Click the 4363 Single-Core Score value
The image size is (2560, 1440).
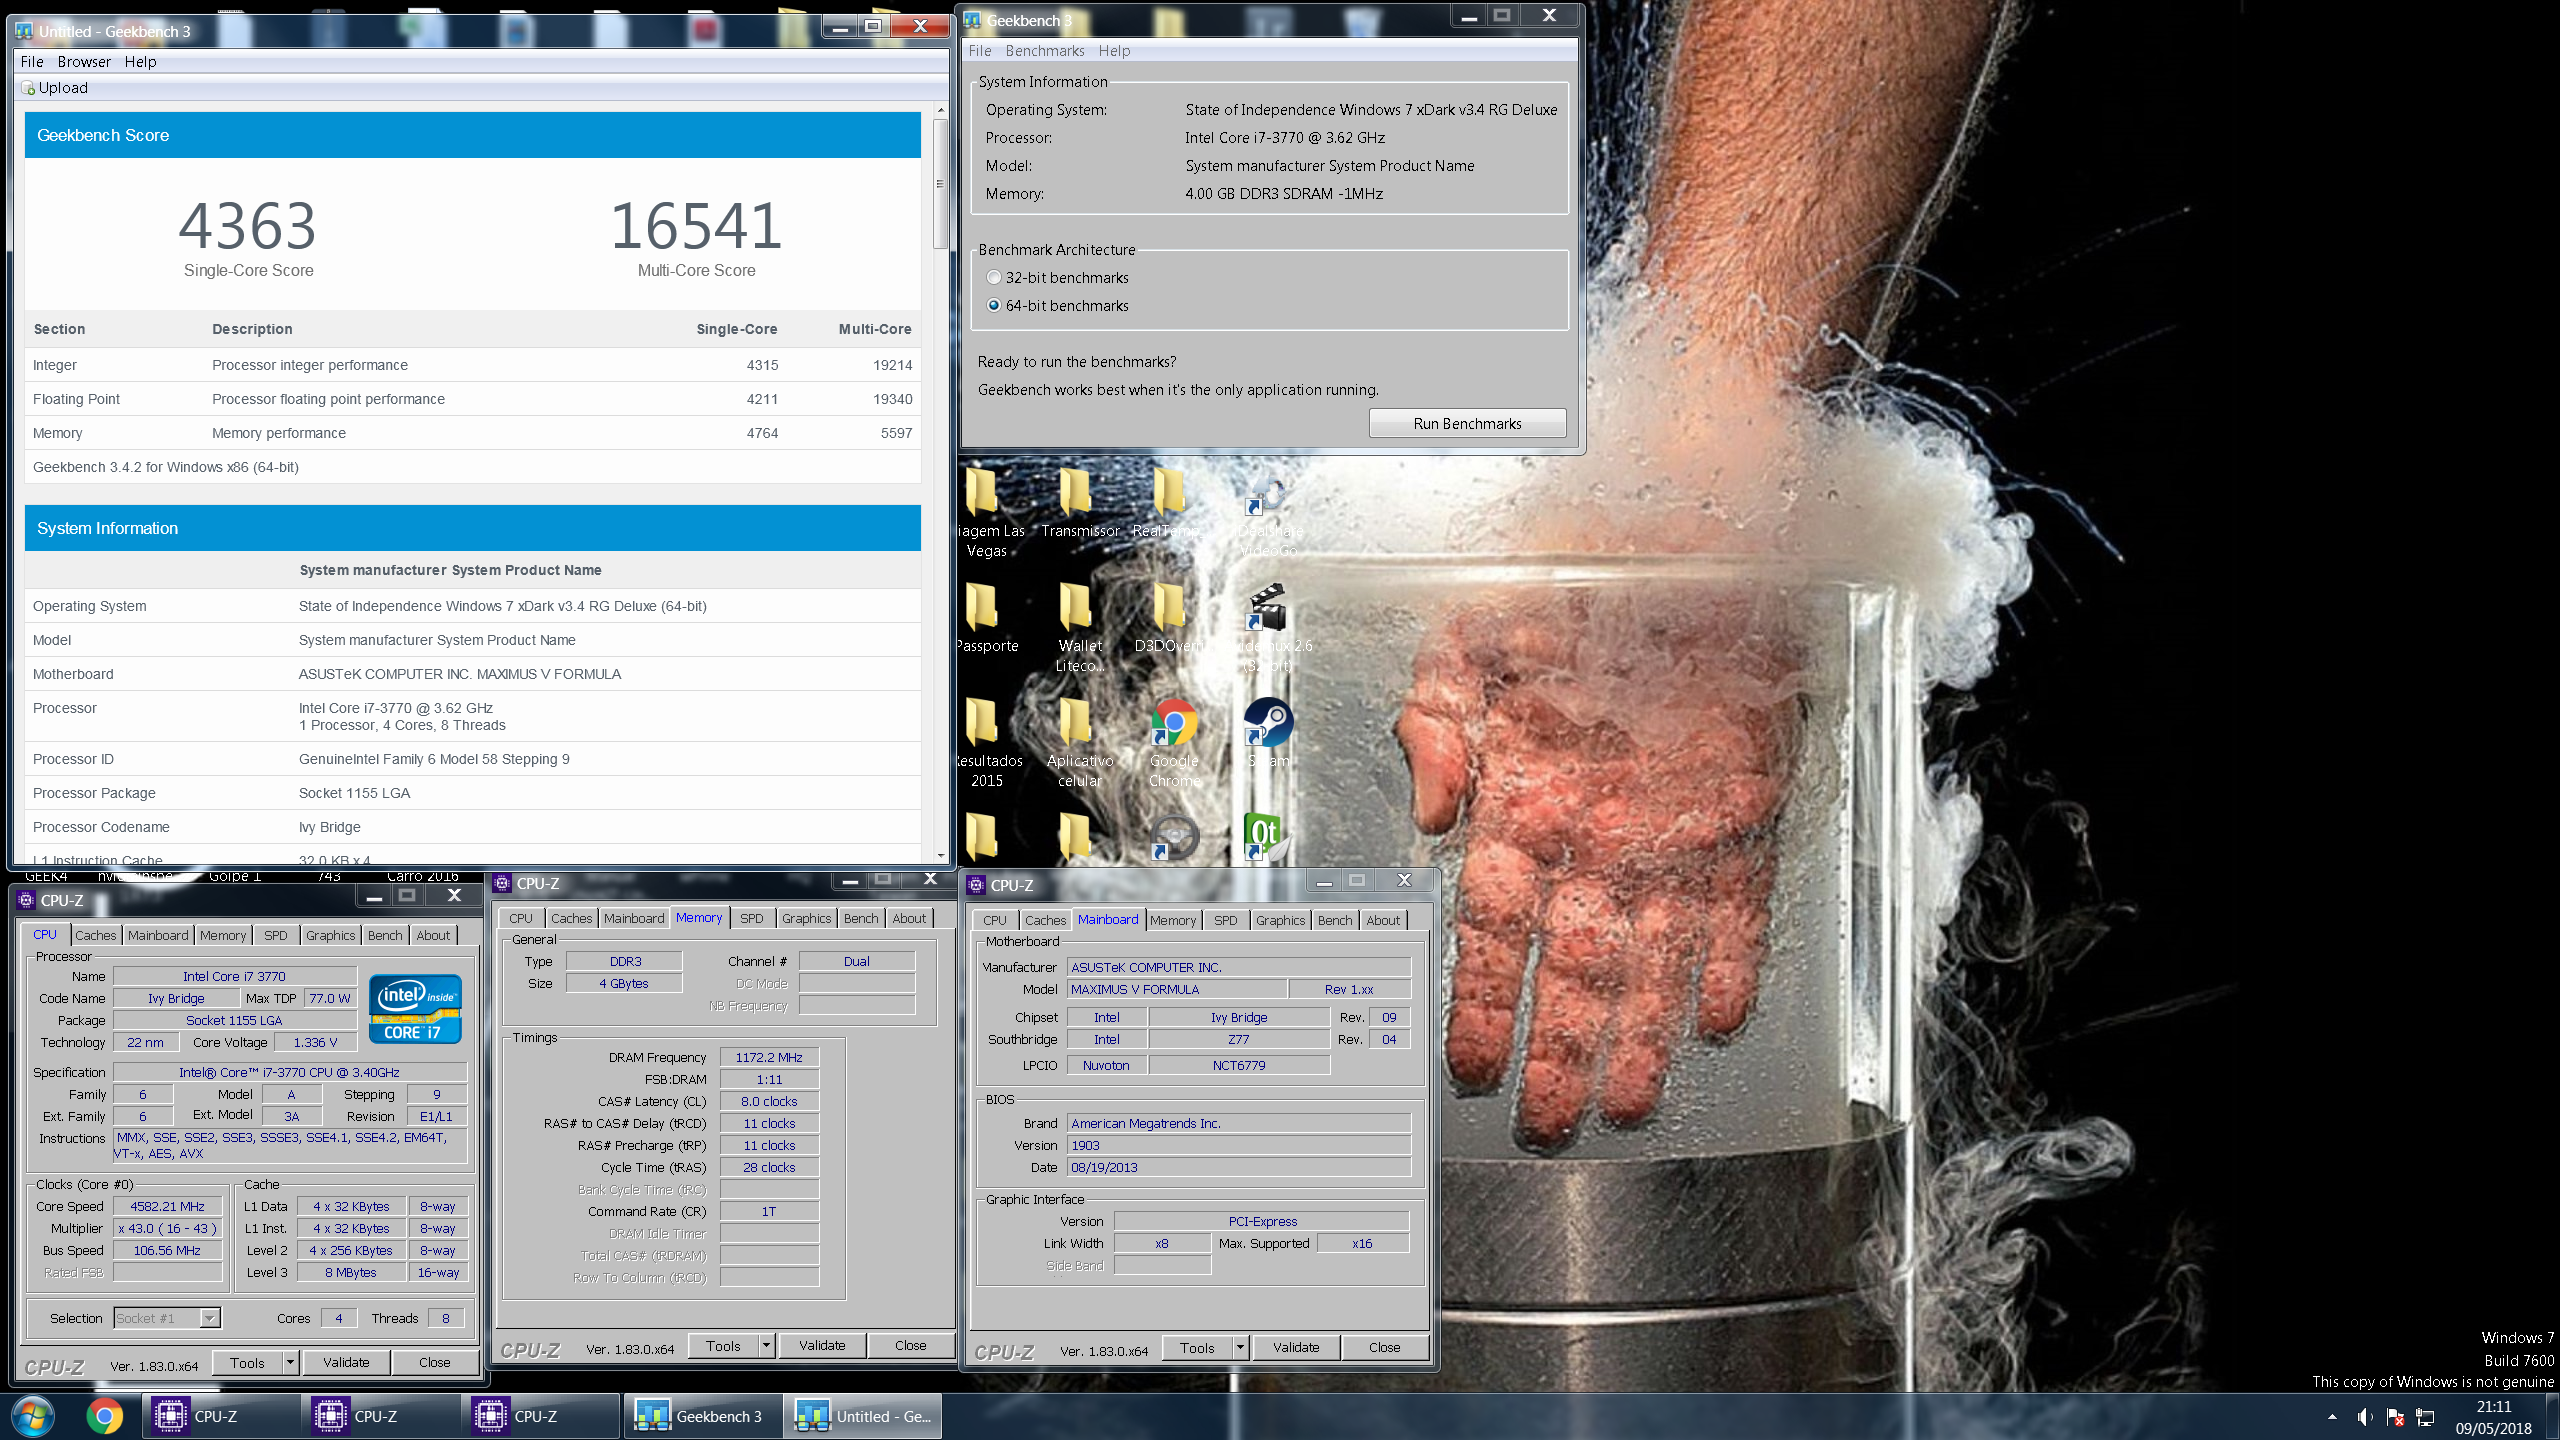(x=247, y=226)
